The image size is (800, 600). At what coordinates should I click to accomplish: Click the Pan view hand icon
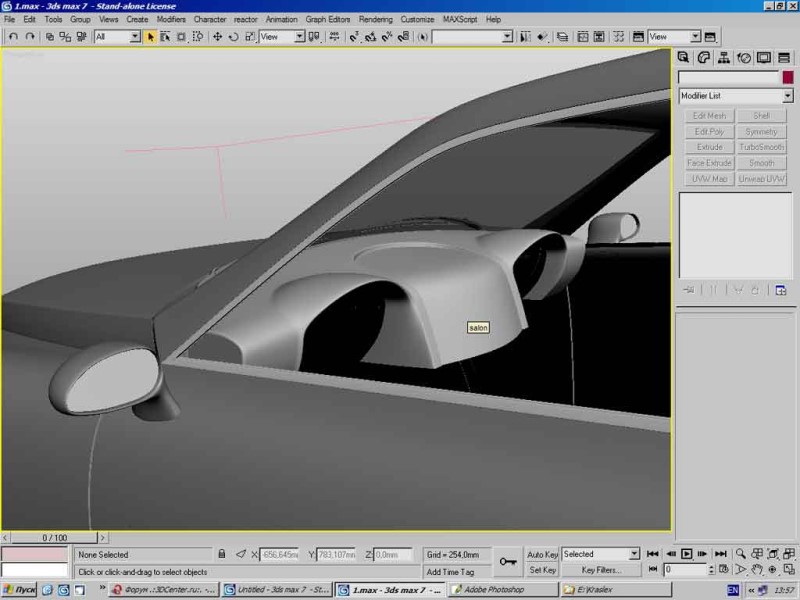(757, 569)
